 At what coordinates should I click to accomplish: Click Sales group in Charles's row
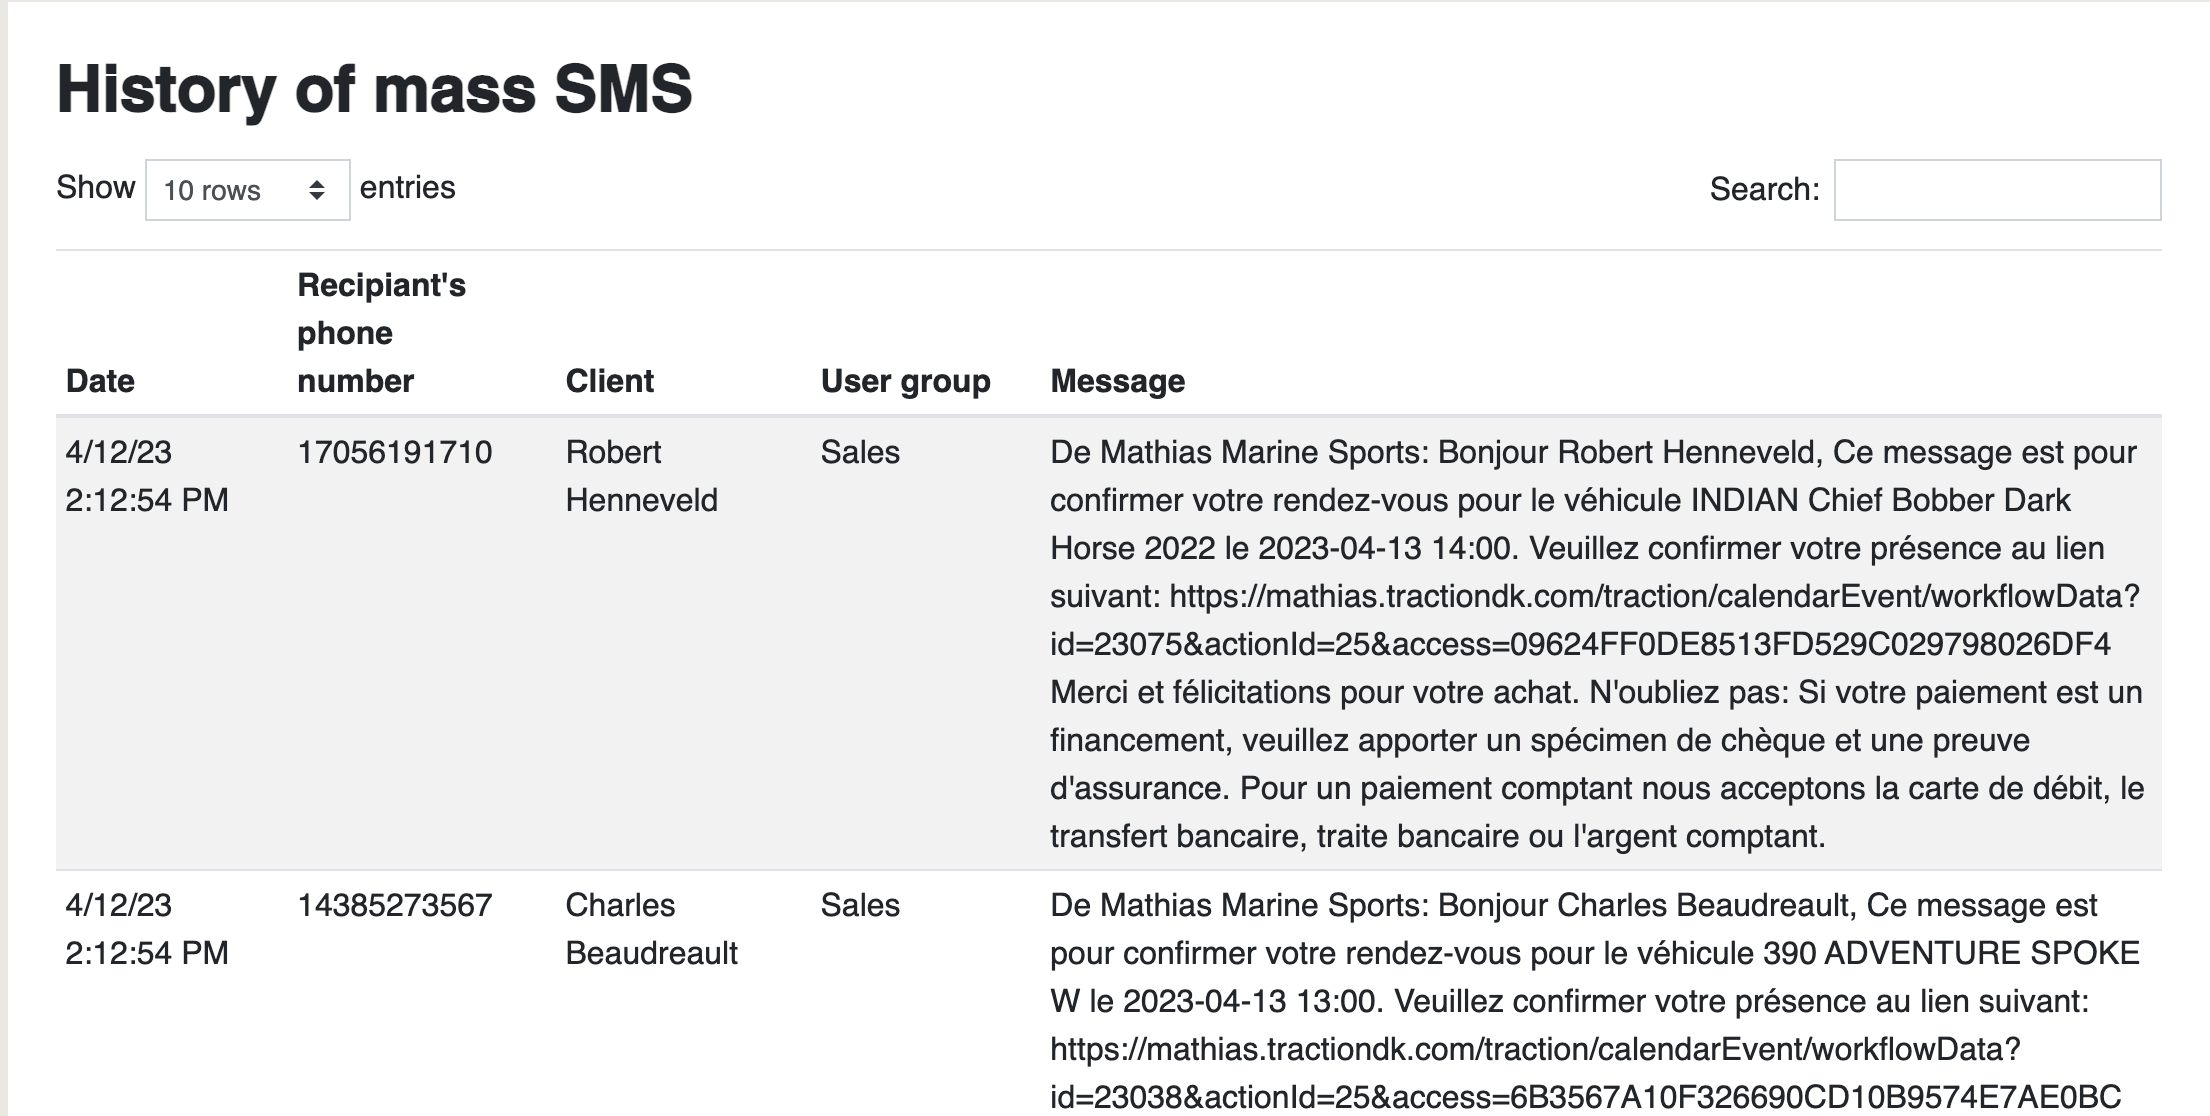pos(860,905)
